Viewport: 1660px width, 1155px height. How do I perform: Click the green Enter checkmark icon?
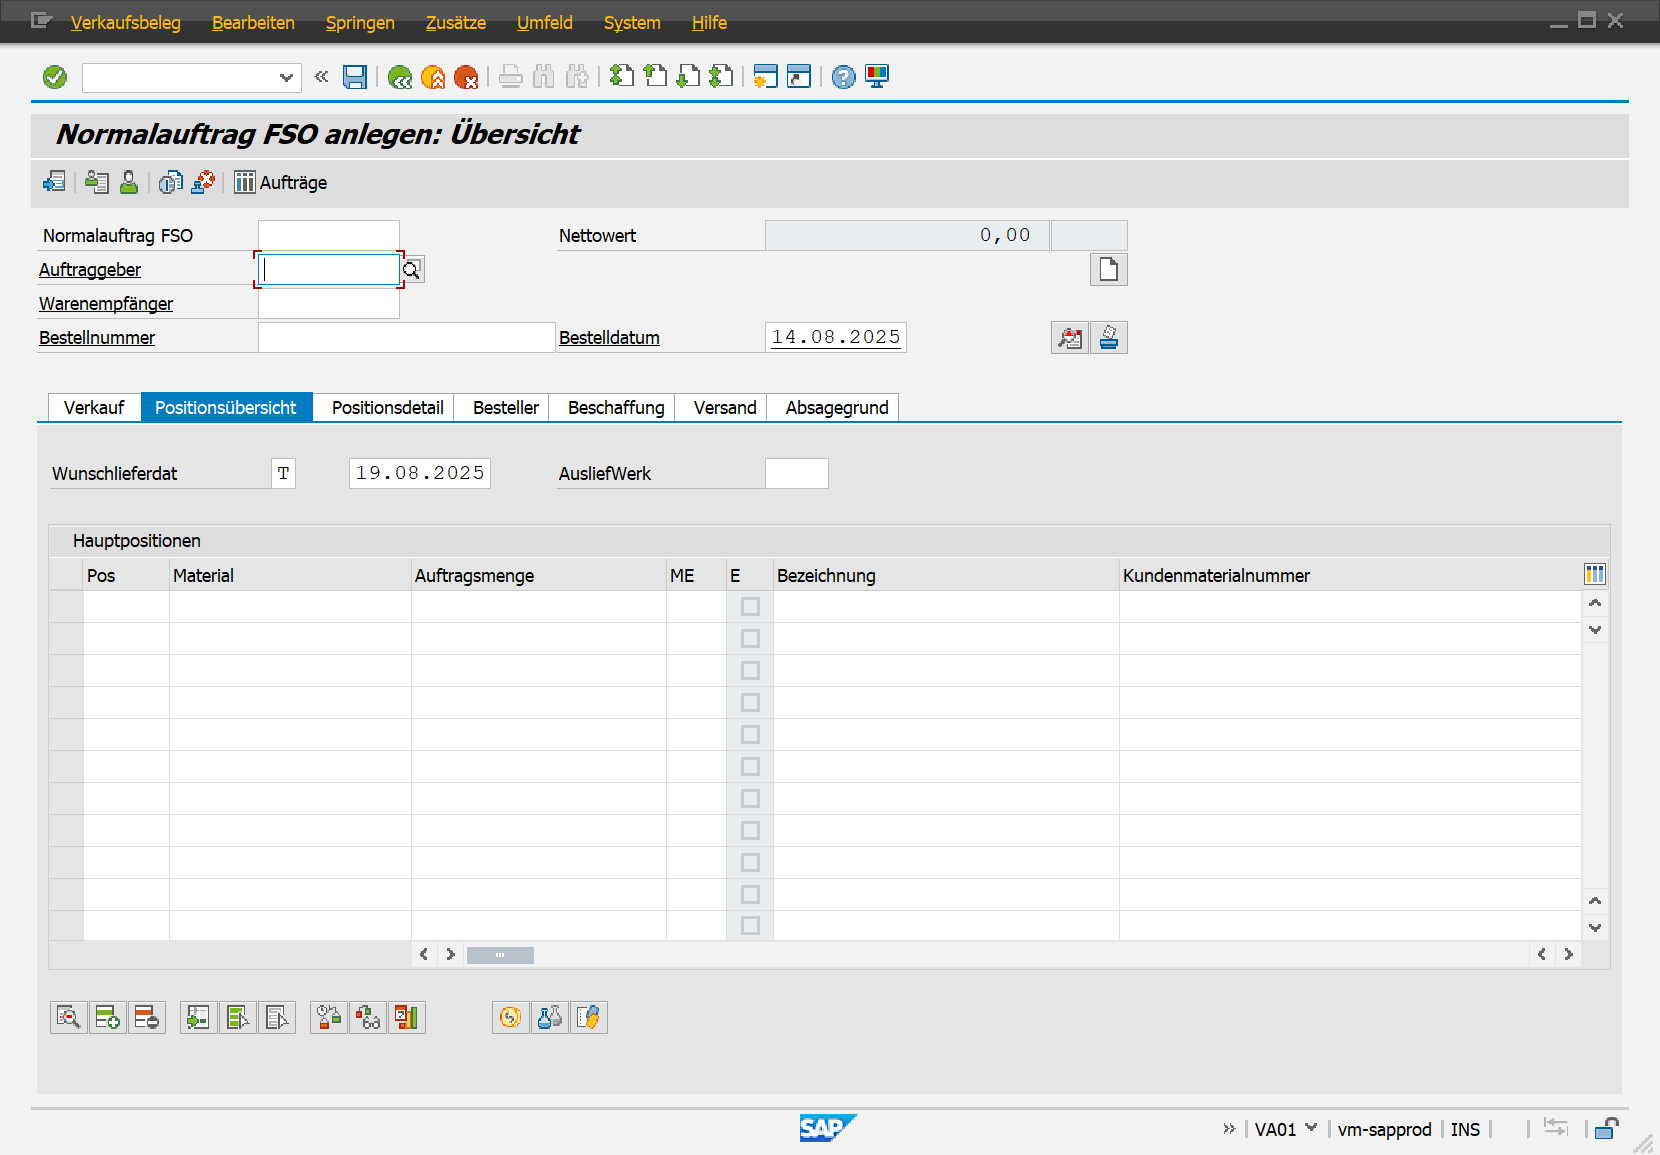click(x=55, y=77)
